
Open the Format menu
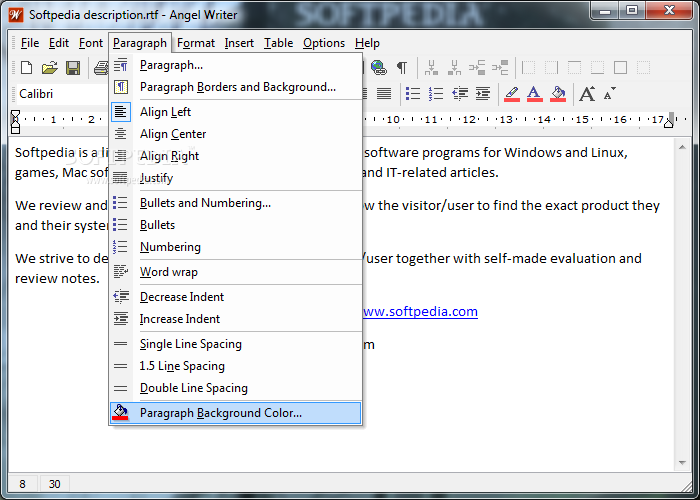[196, 43]
